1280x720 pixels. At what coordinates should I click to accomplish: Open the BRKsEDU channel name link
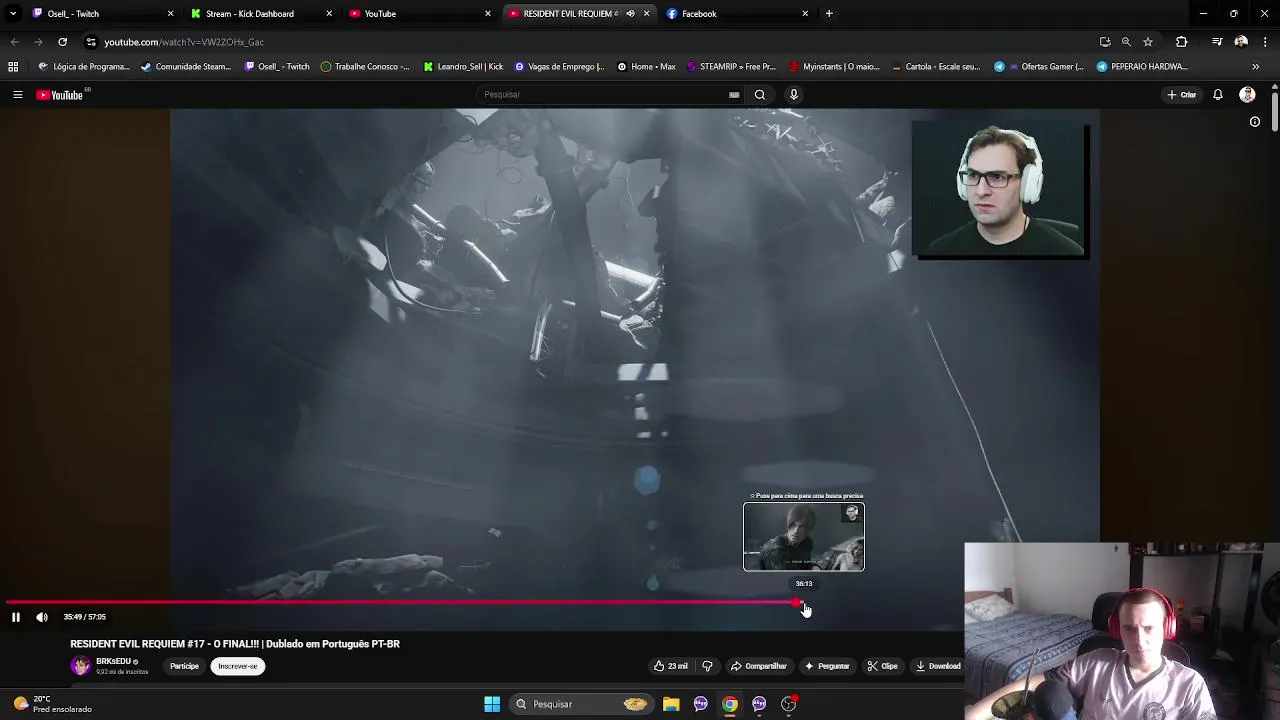pos(113,662)
